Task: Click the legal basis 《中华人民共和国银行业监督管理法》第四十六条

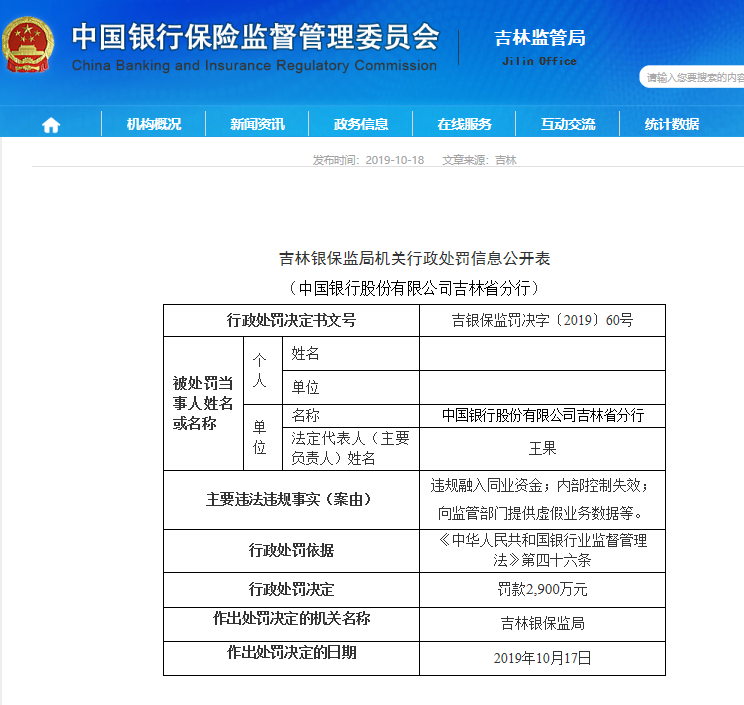Action: click(542, 550)
